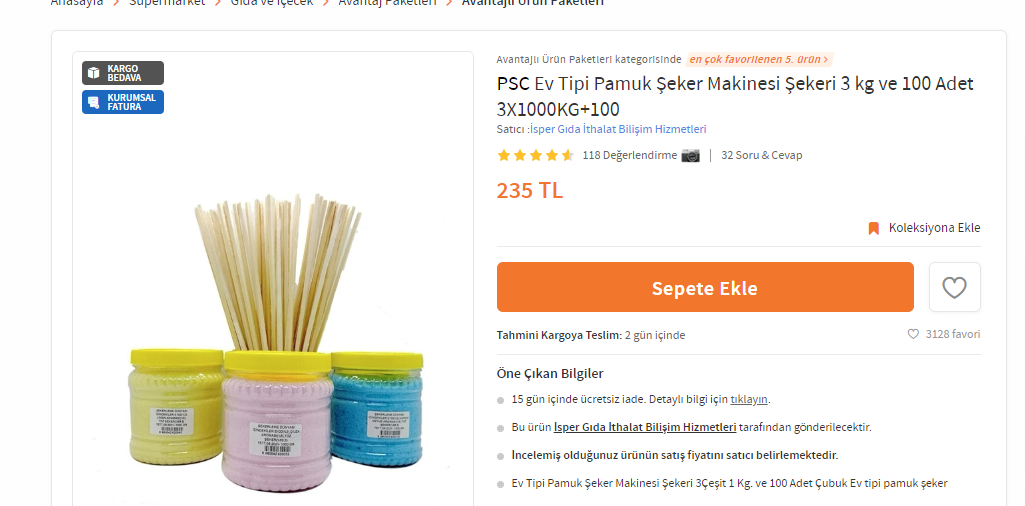Click the breadcrumb arrow before Supermarket
The width and height of the screenshot is (1025, 506).
pos(116,3)
